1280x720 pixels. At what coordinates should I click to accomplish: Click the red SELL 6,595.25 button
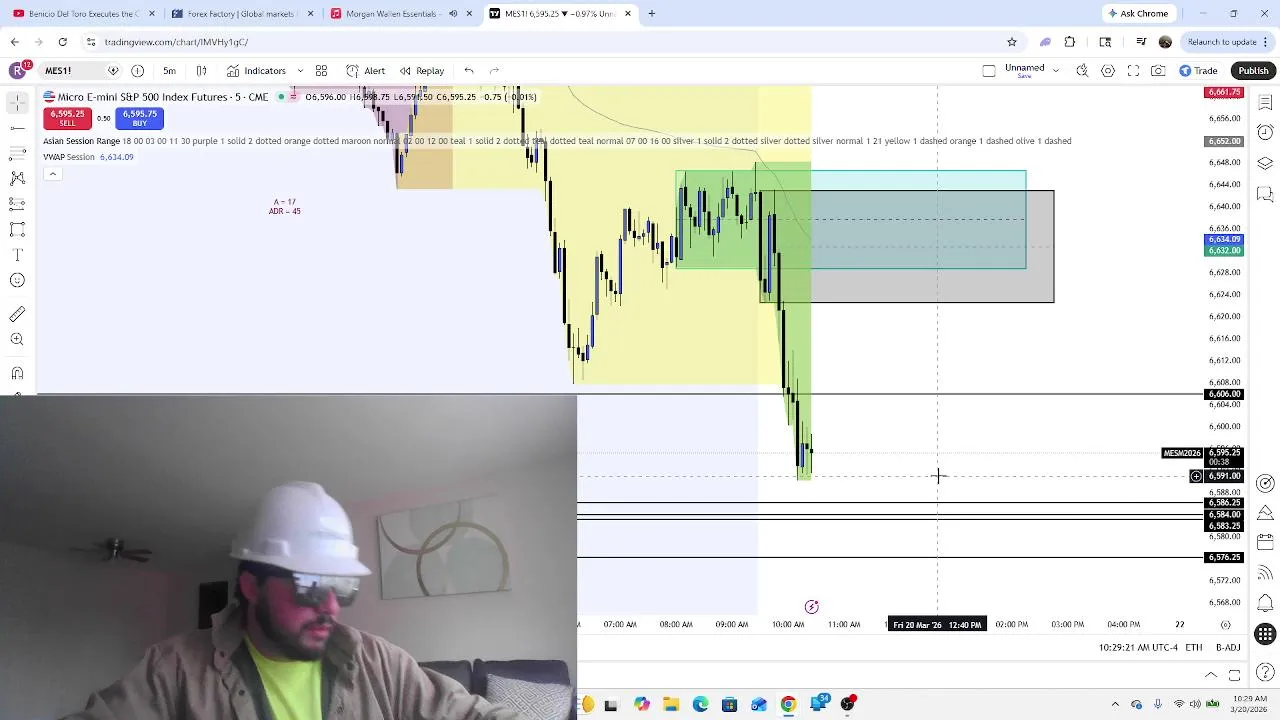pos(67,117)
